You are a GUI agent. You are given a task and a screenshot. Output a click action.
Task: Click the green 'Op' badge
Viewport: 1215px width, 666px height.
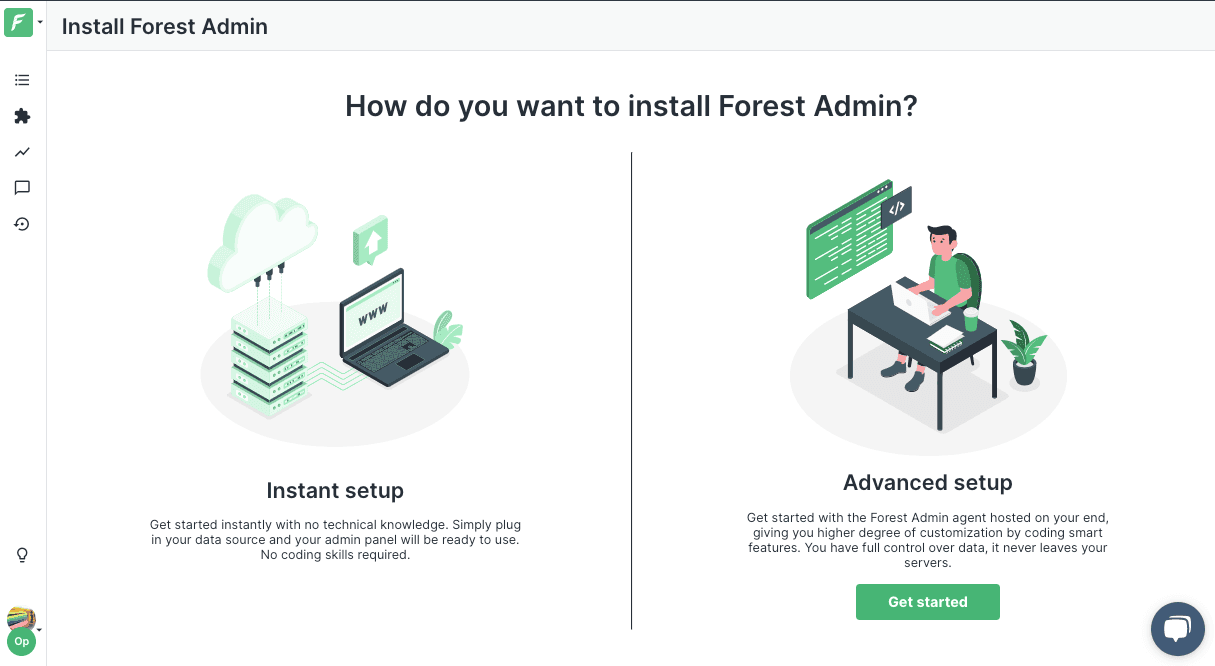pyautogui.click(x=21, y=641)
